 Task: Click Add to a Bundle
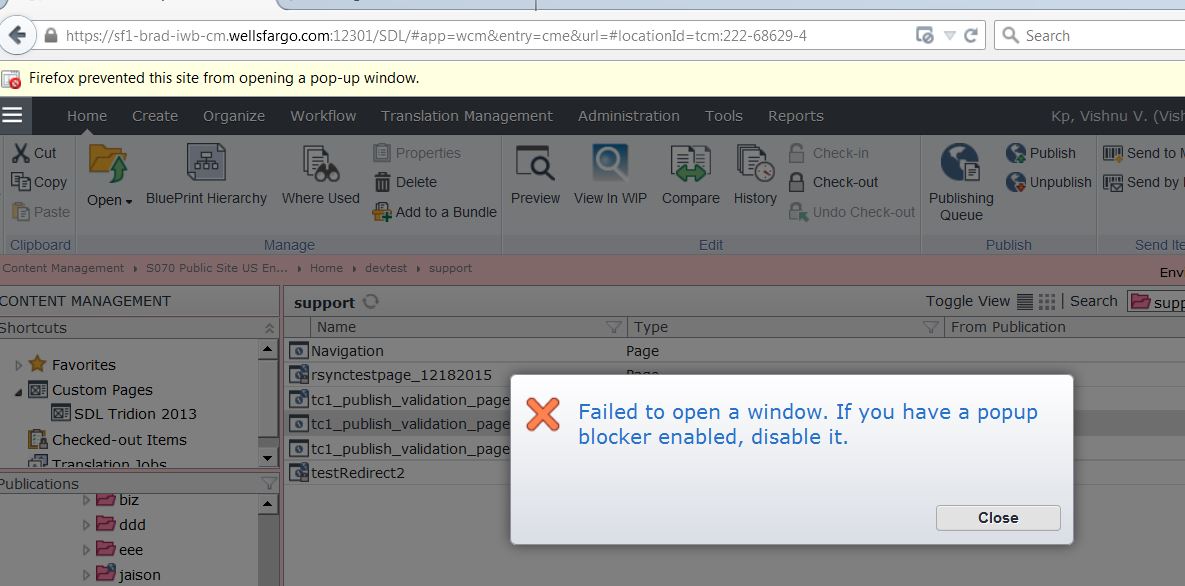coord(435,212)
